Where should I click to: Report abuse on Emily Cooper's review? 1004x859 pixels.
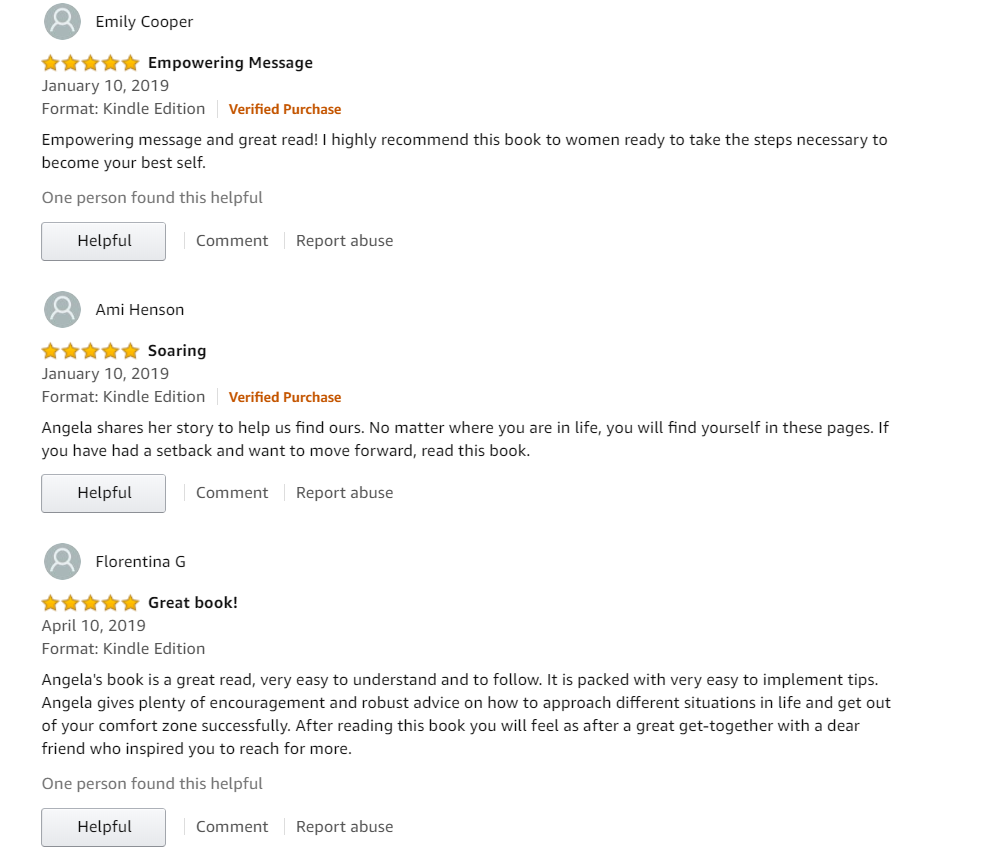click(344, 241)
